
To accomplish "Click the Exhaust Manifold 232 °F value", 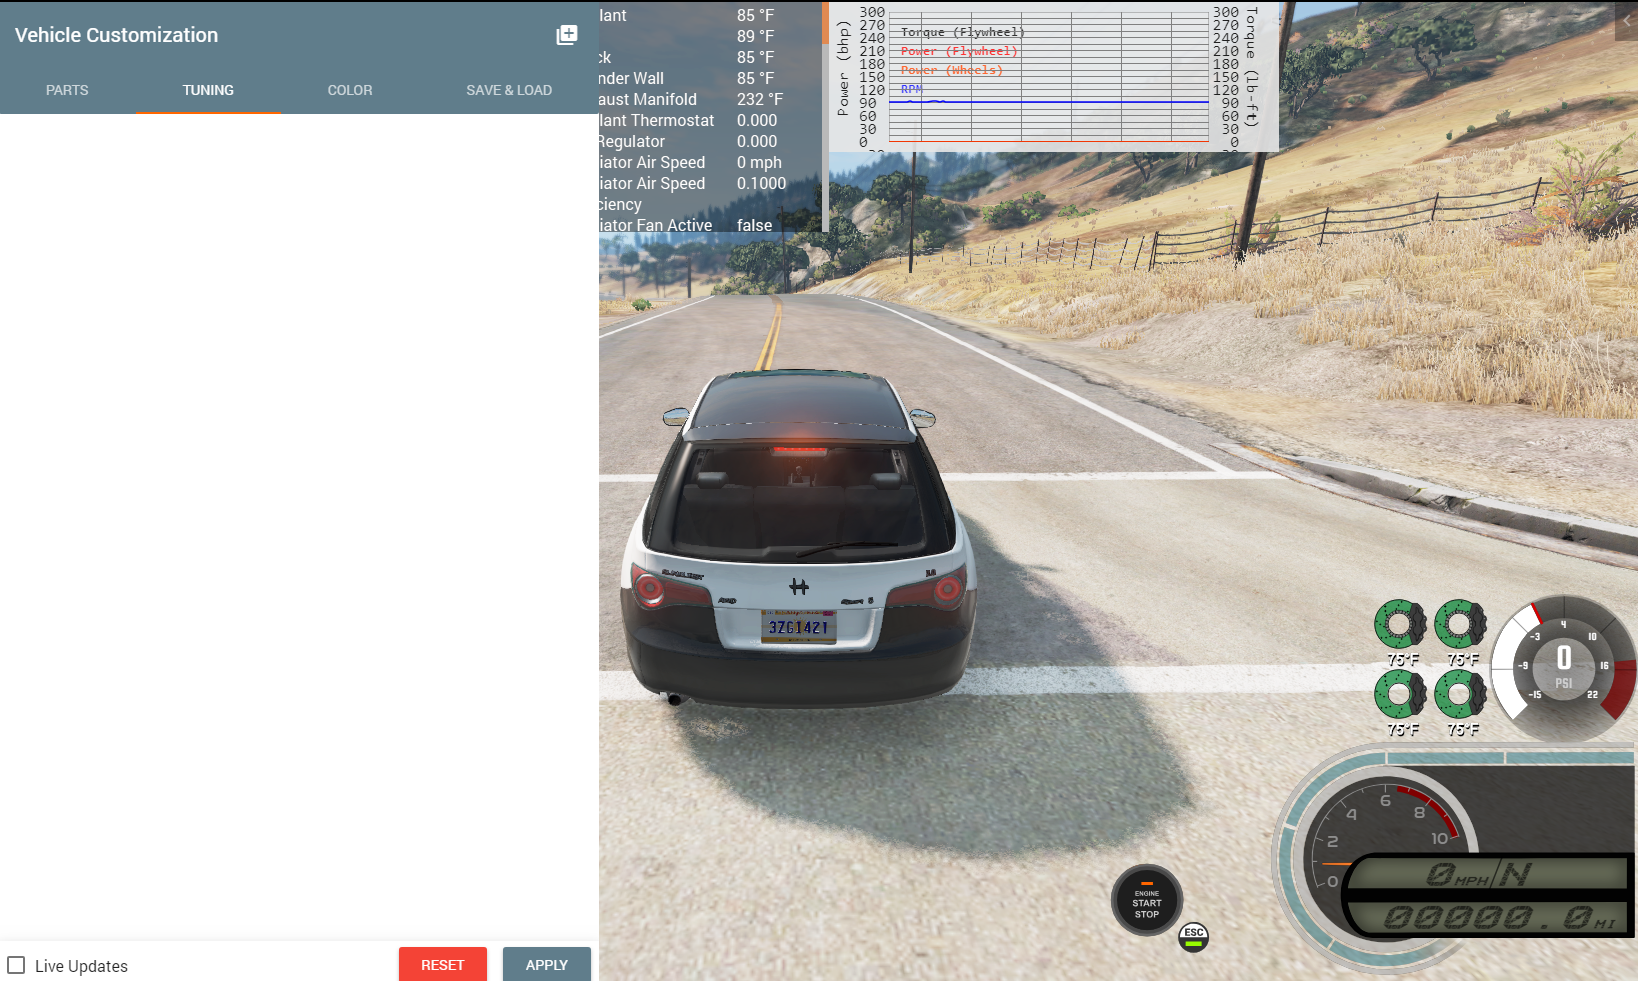I will [760, 99].
